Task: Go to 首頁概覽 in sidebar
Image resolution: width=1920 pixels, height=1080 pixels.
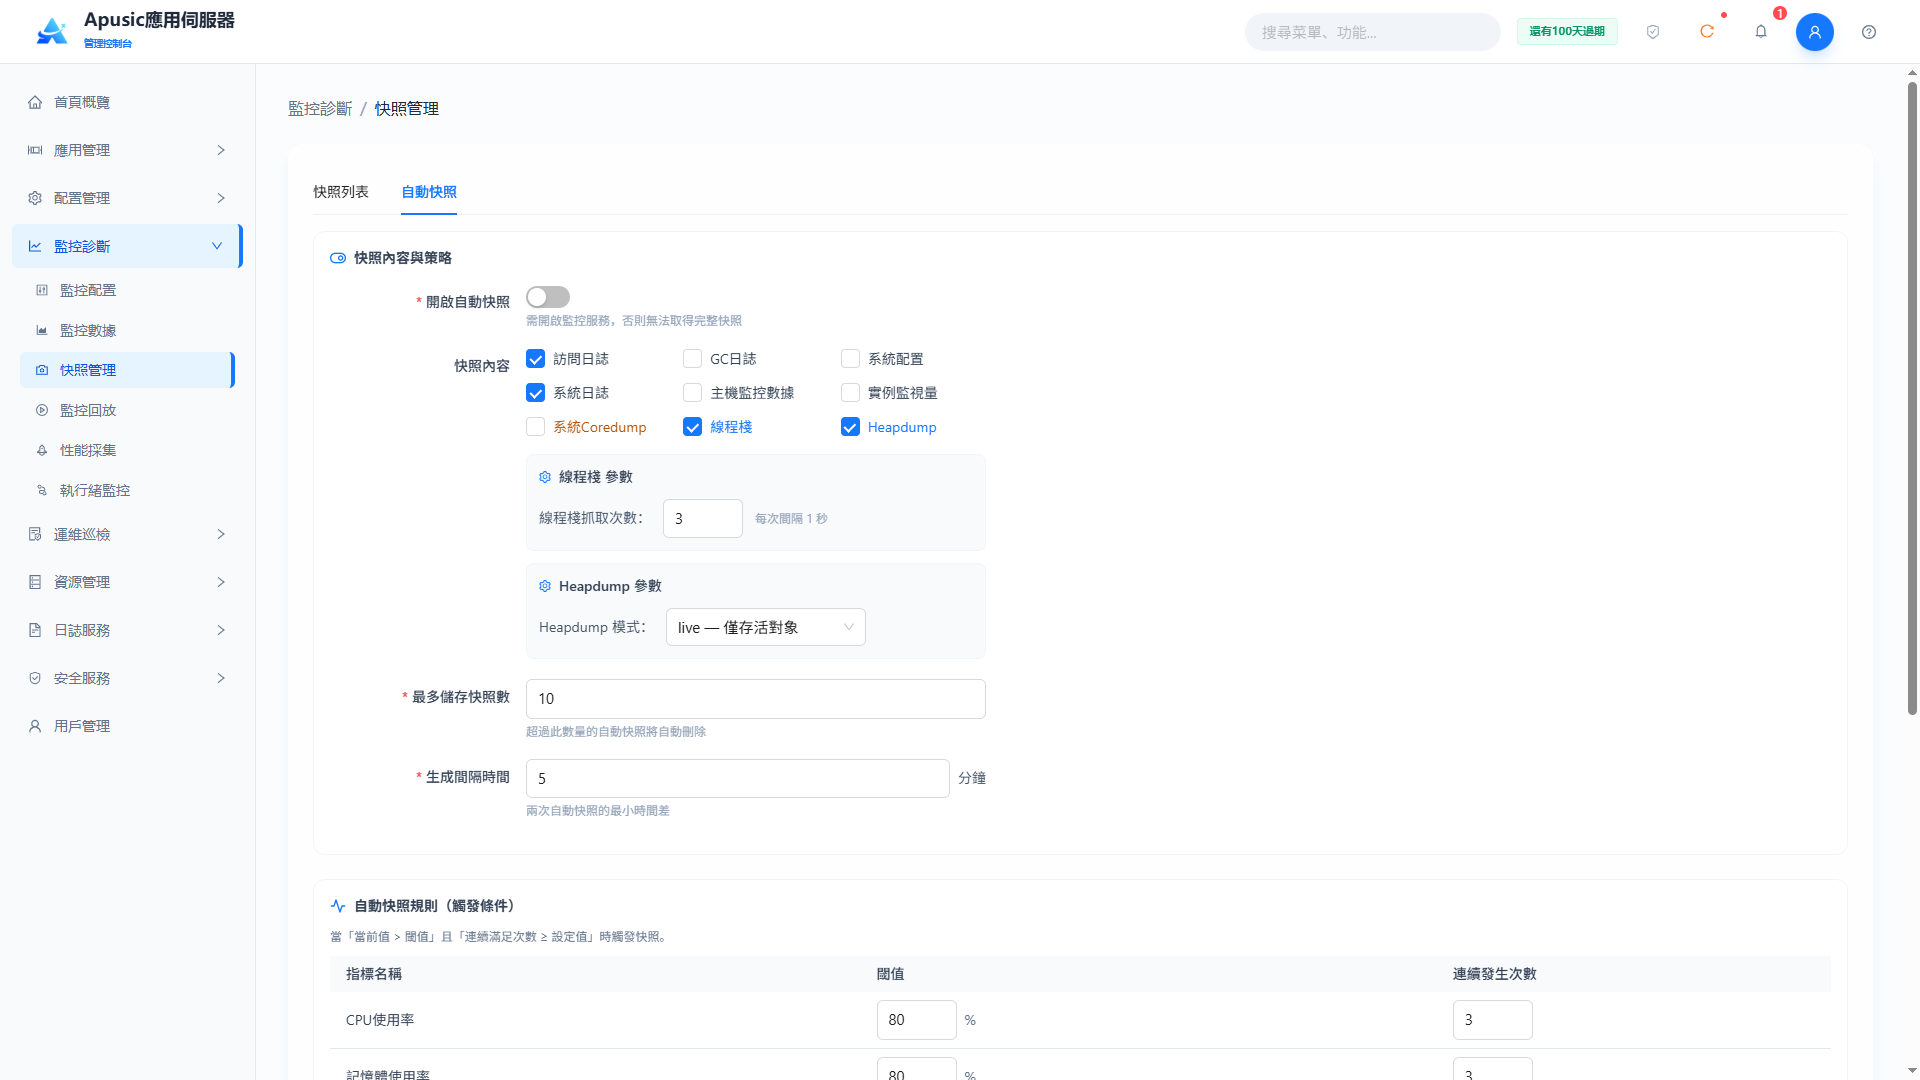Action: pos(128,102)
